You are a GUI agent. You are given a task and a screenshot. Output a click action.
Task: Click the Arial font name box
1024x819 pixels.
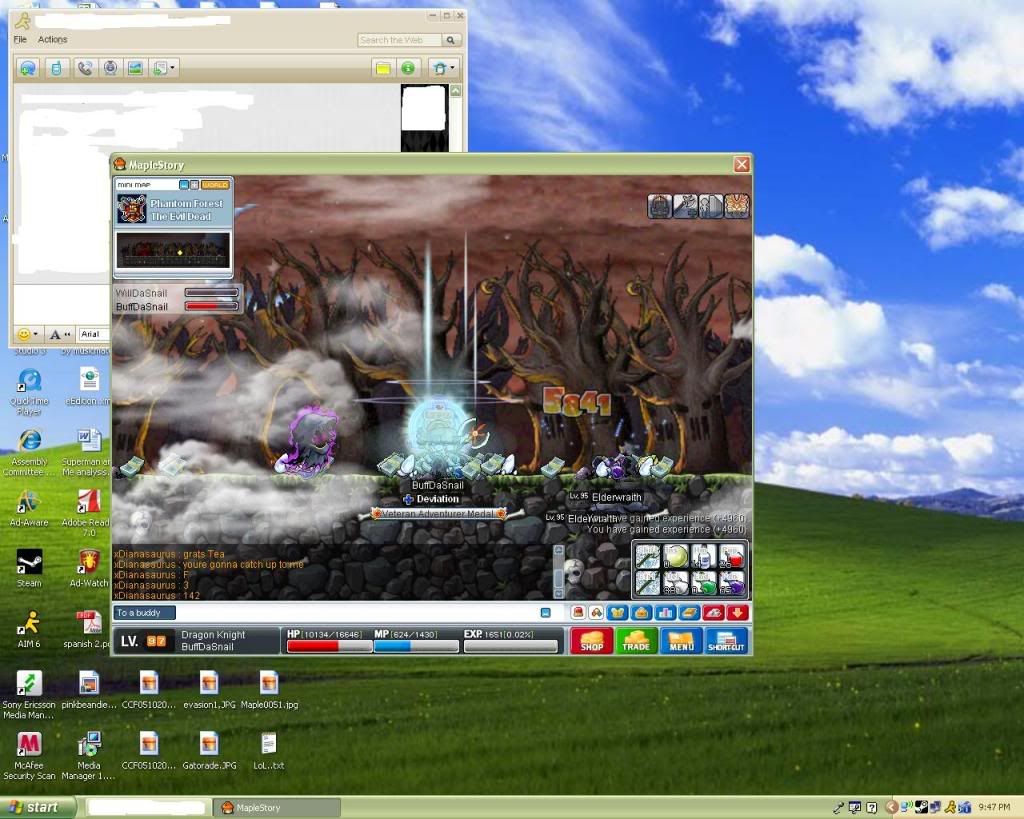93,334
